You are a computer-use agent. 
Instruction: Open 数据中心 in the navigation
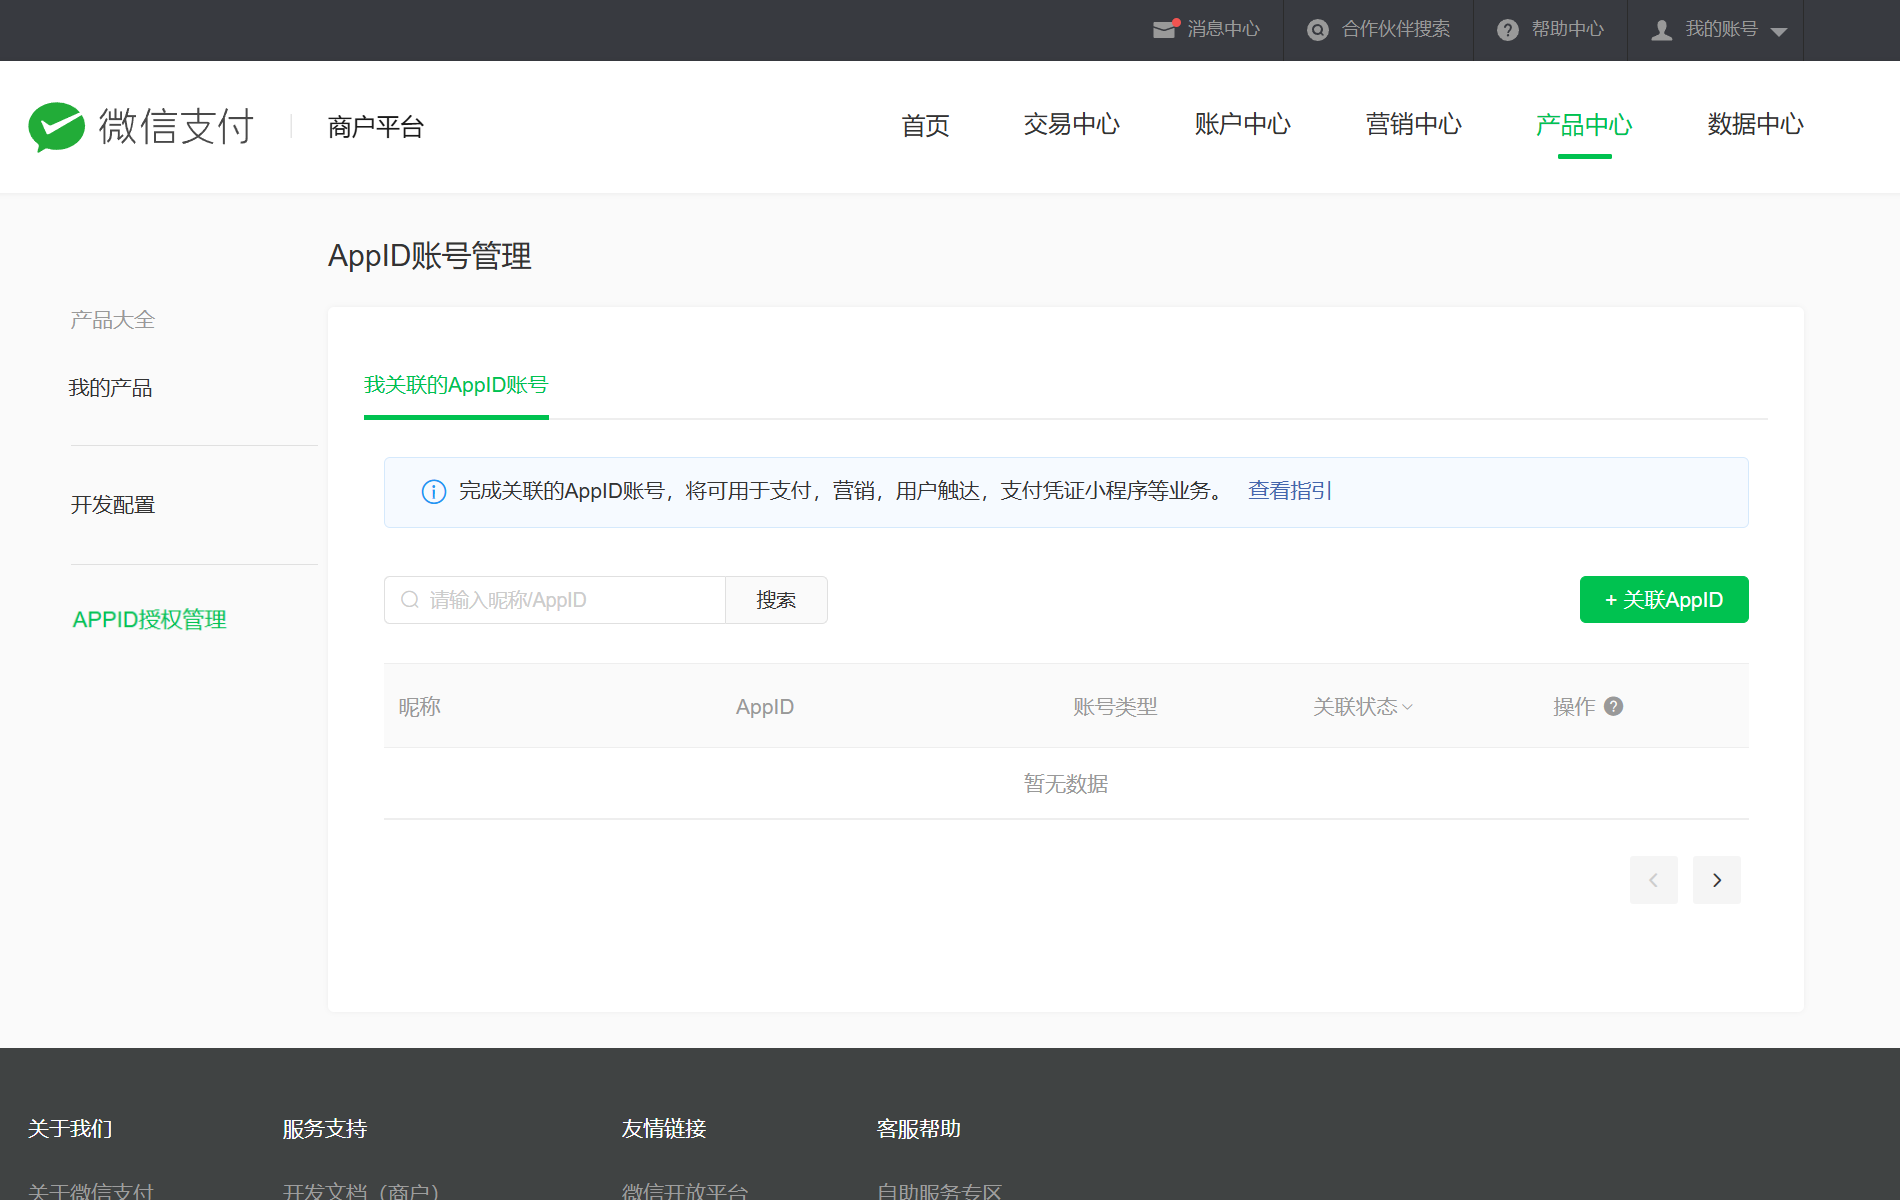[1756, 124]
